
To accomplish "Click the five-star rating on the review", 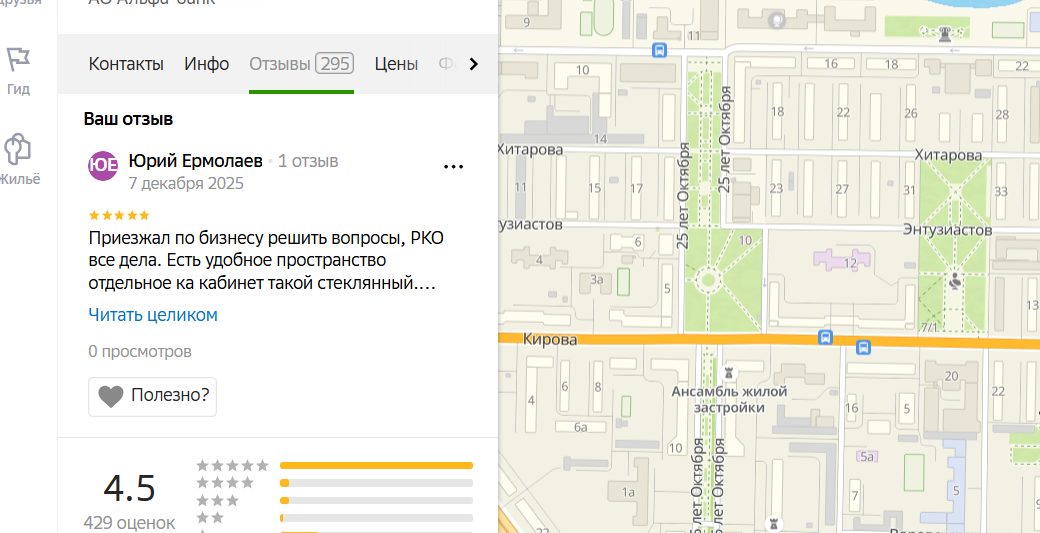I will (x=119, y=215).
